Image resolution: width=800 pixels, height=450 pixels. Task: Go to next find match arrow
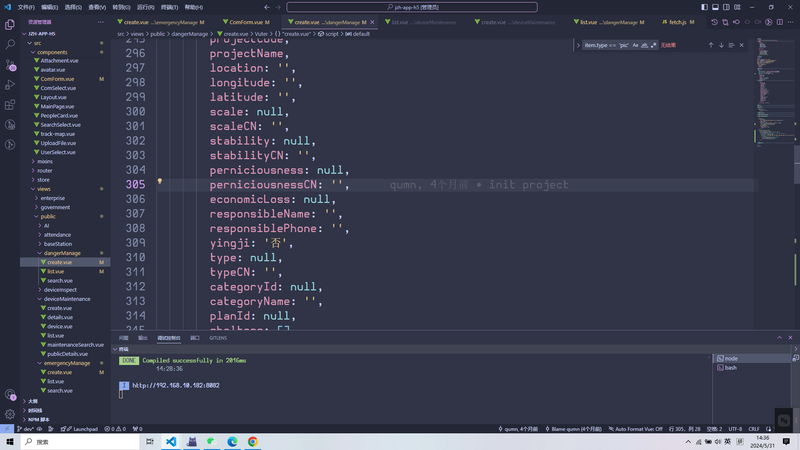point(721,45)
